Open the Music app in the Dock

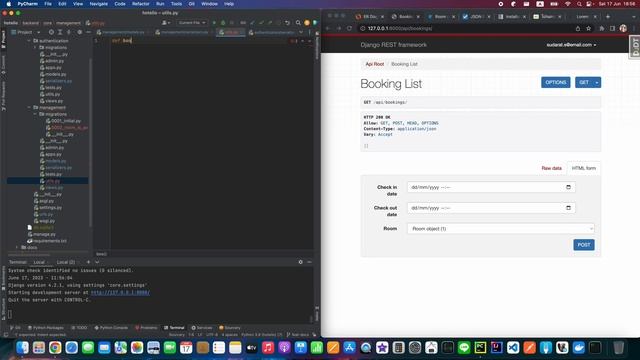[268, 348]
